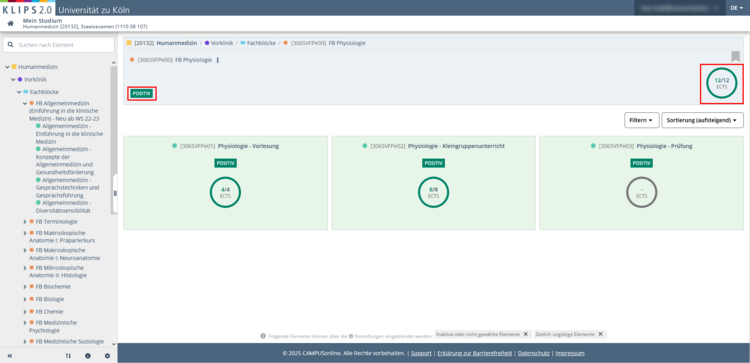Open the Datenschutz footer link
Screen dimensions: 750x363
[x=534, y=353]
